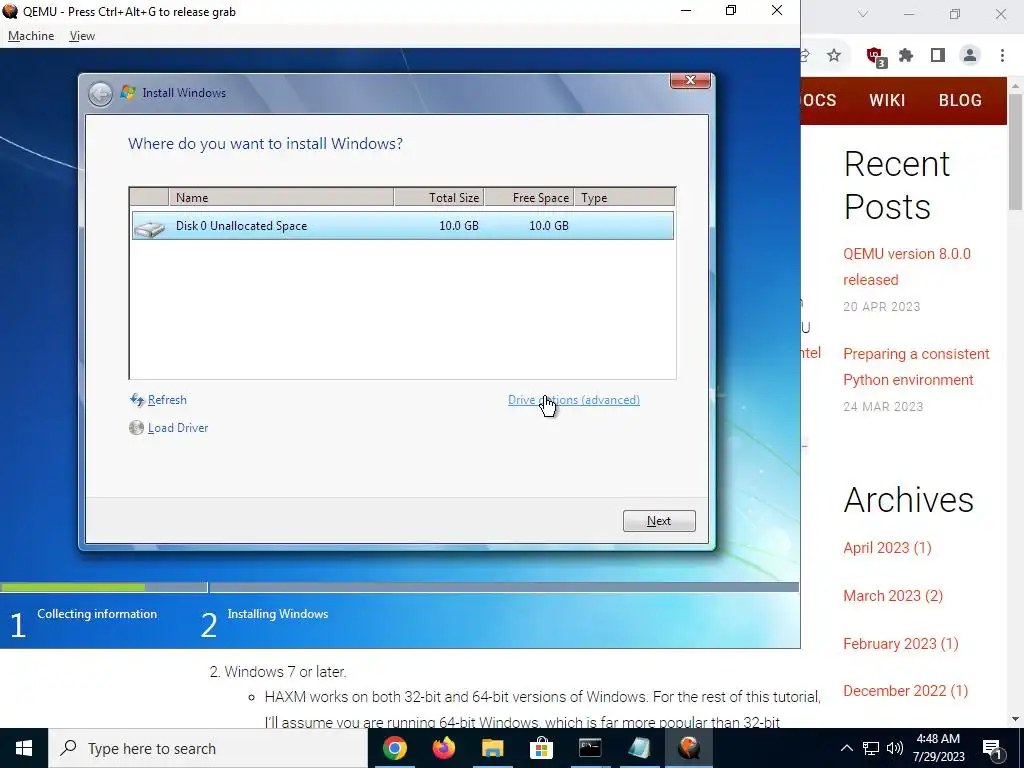Open the notification center icon
The height and width of the screenshot is (768, 1024).
pyautogui.click(x=993, y=749)
